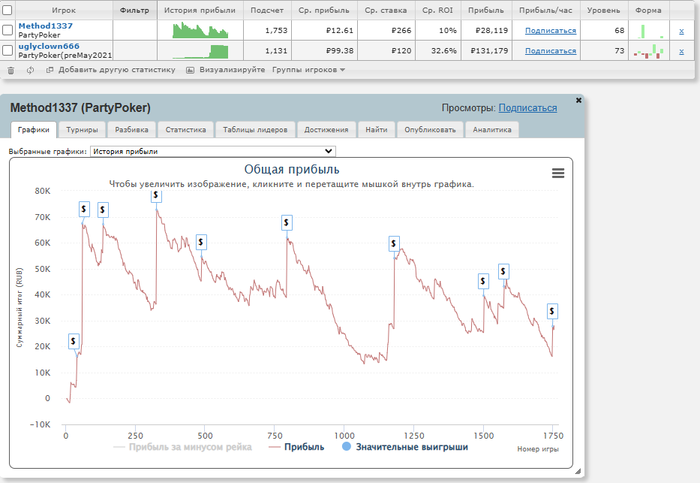Click the Фильтр column header
The height and width of the screenshot is (483, 700).
tap(134, 10)
